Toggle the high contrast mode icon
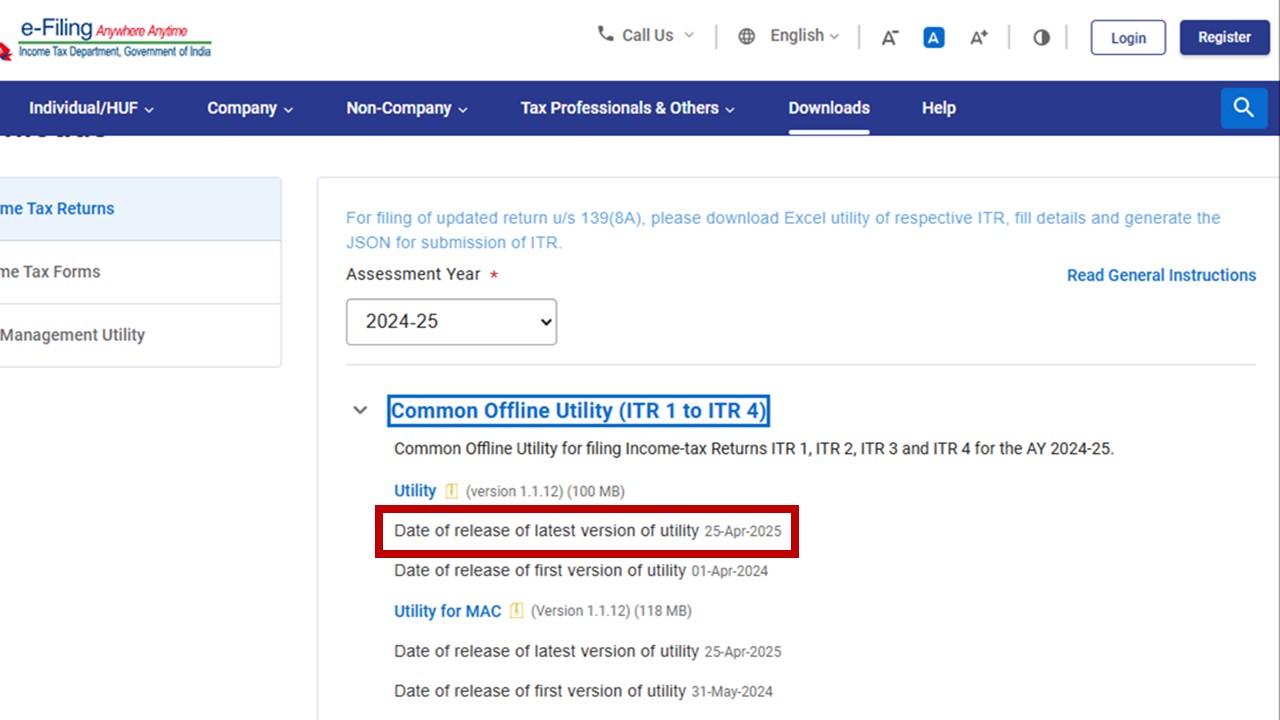Image resolution: width=1280 pixels, height=720 pixels. tap(1041, 38)
